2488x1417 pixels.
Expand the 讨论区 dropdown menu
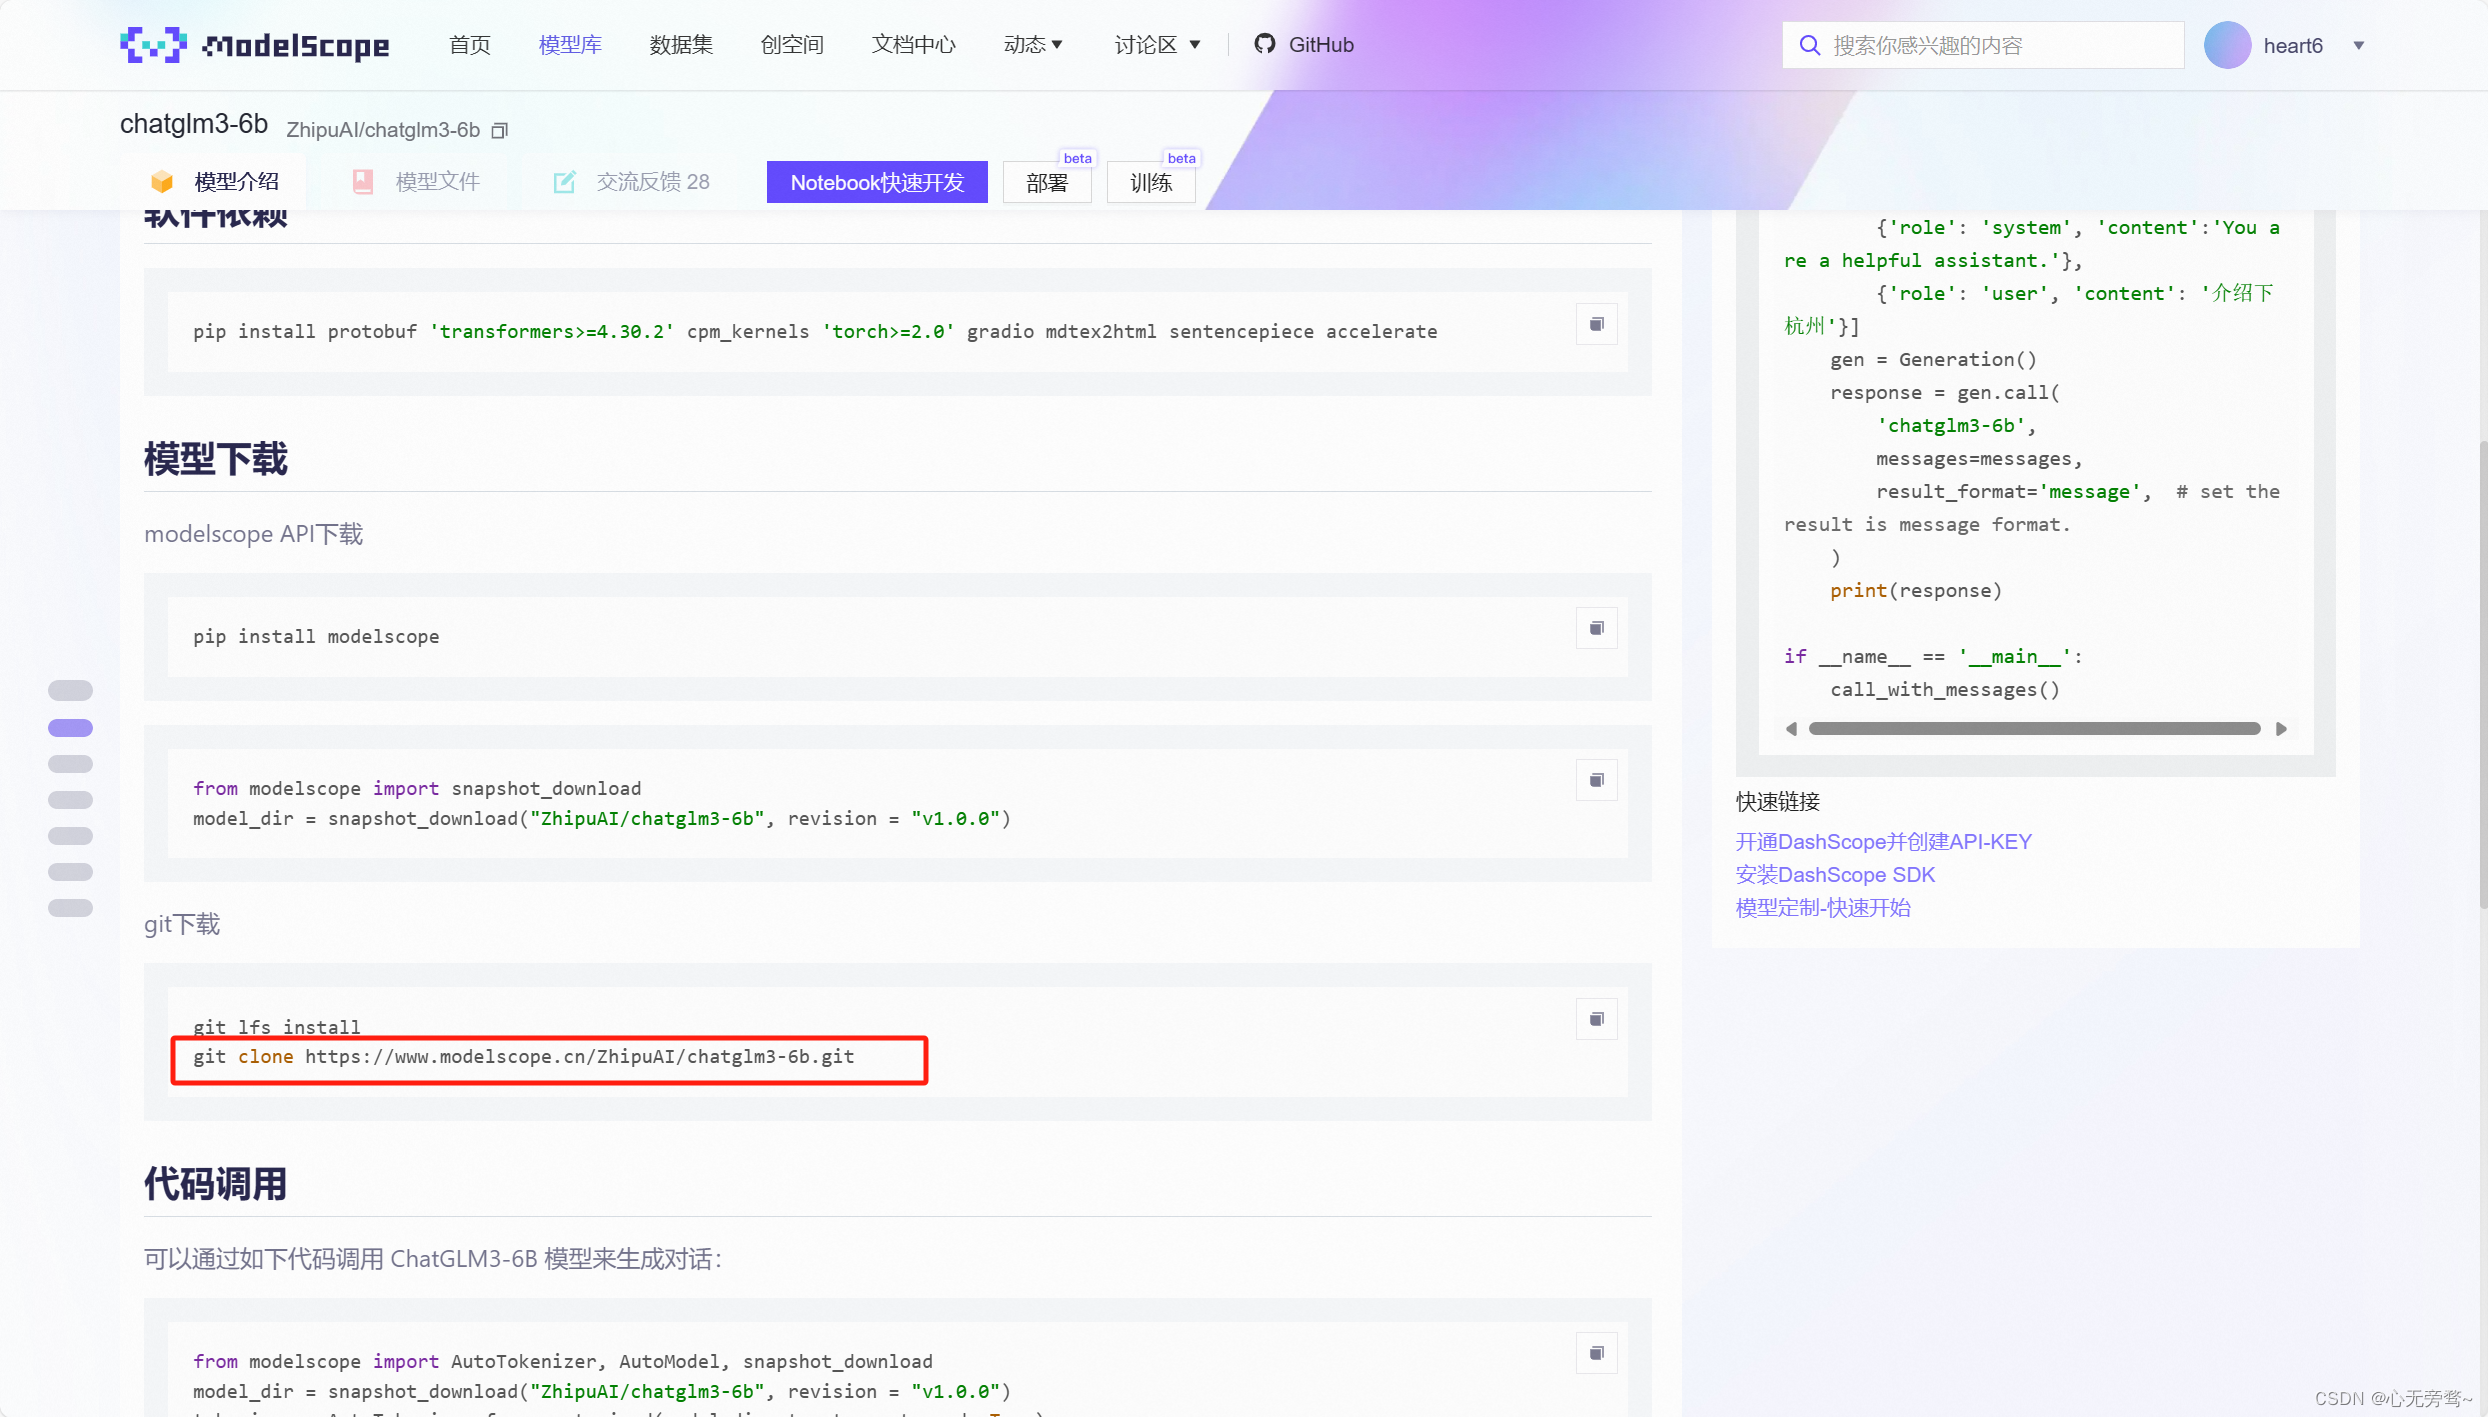pyautogui.click(x=1157, y=45)
